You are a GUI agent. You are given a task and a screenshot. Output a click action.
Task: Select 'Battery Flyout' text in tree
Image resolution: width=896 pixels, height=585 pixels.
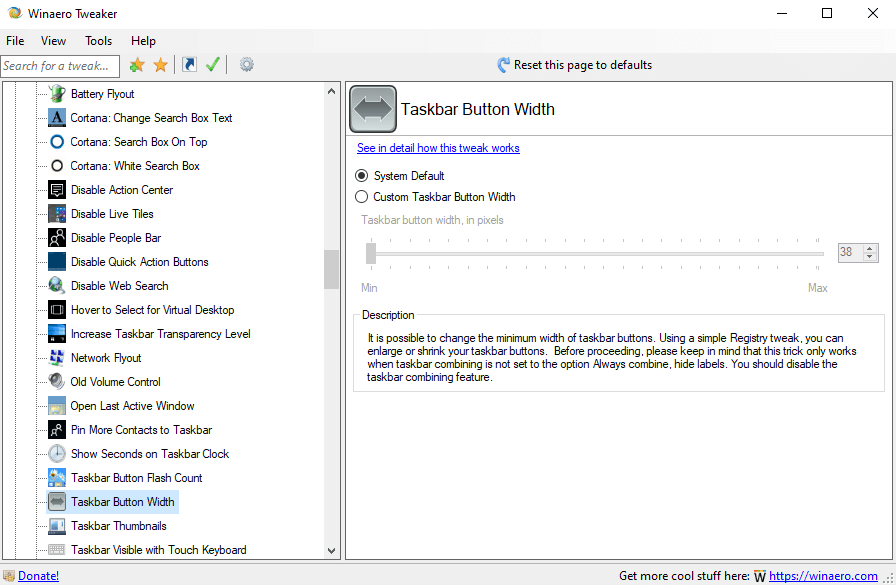102,94
